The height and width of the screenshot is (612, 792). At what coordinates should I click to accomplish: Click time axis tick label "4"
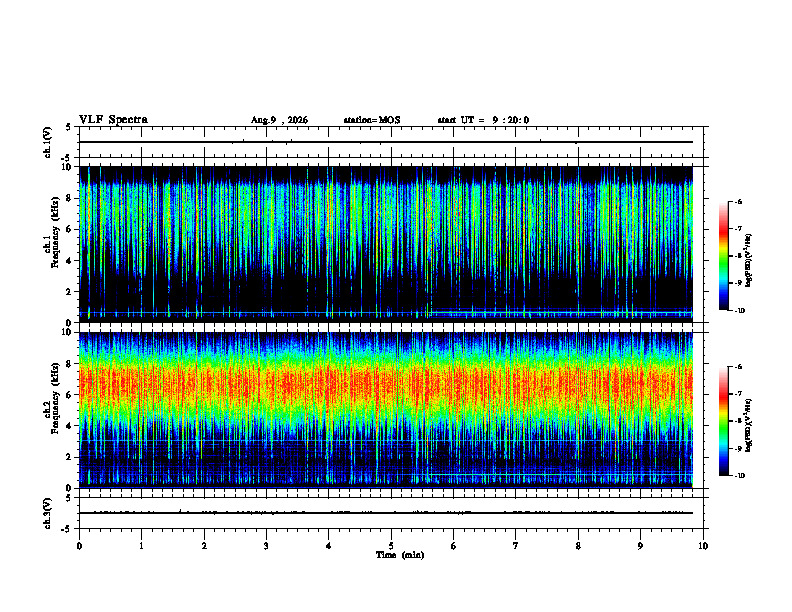point(329,546)
